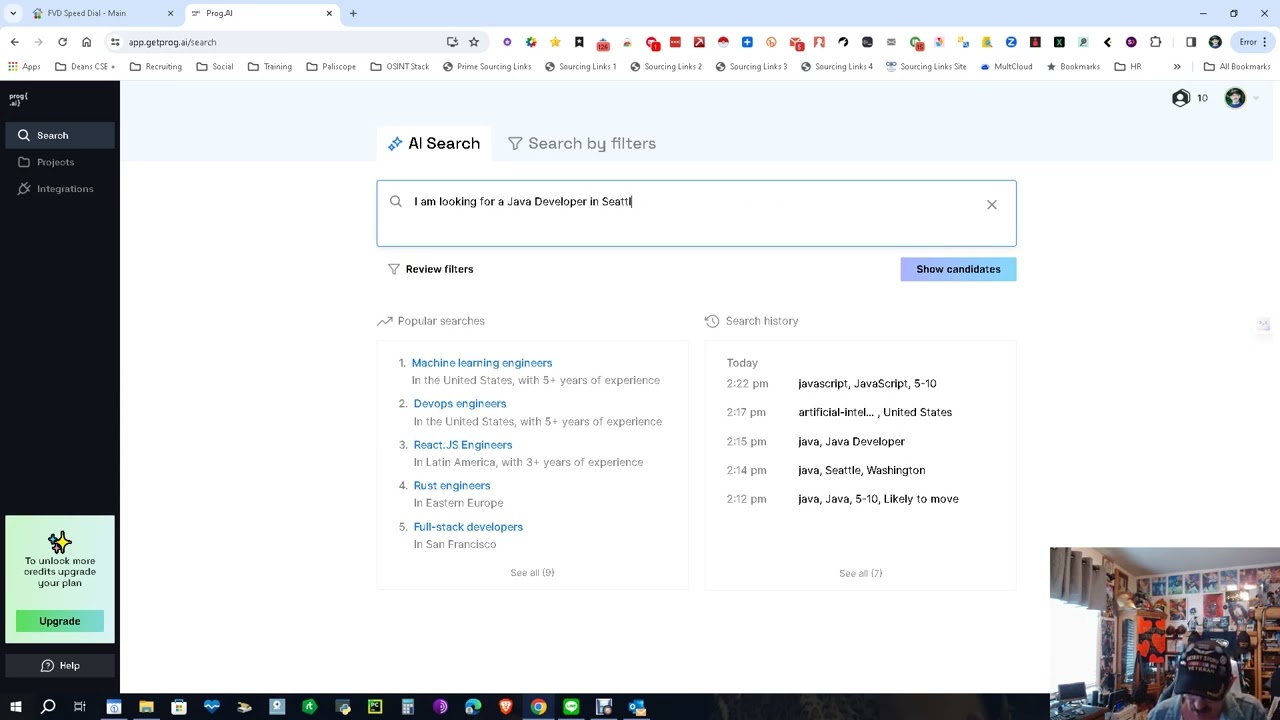The width and height of the screenshot is (1280, 720).
Task: Click the Show candidates button
Action: 958,269
